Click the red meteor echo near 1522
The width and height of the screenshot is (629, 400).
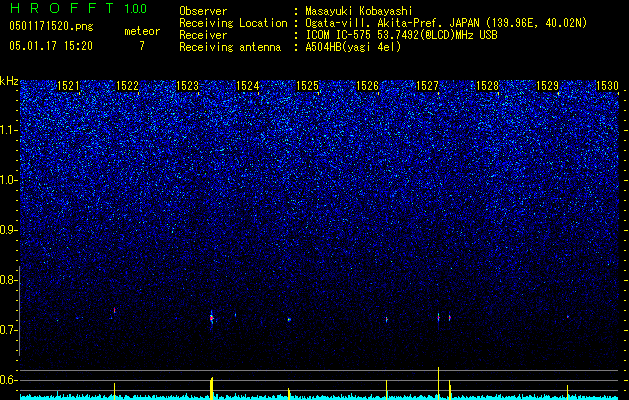pos(115,310)
